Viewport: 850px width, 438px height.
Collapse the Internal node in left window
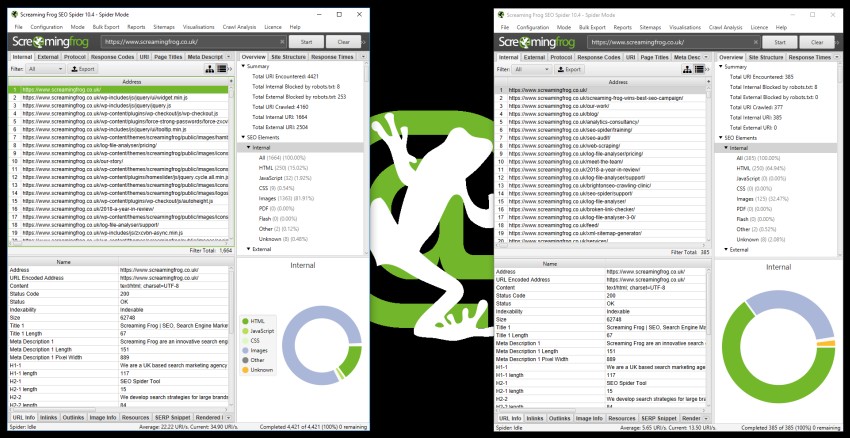click(248, 147)
